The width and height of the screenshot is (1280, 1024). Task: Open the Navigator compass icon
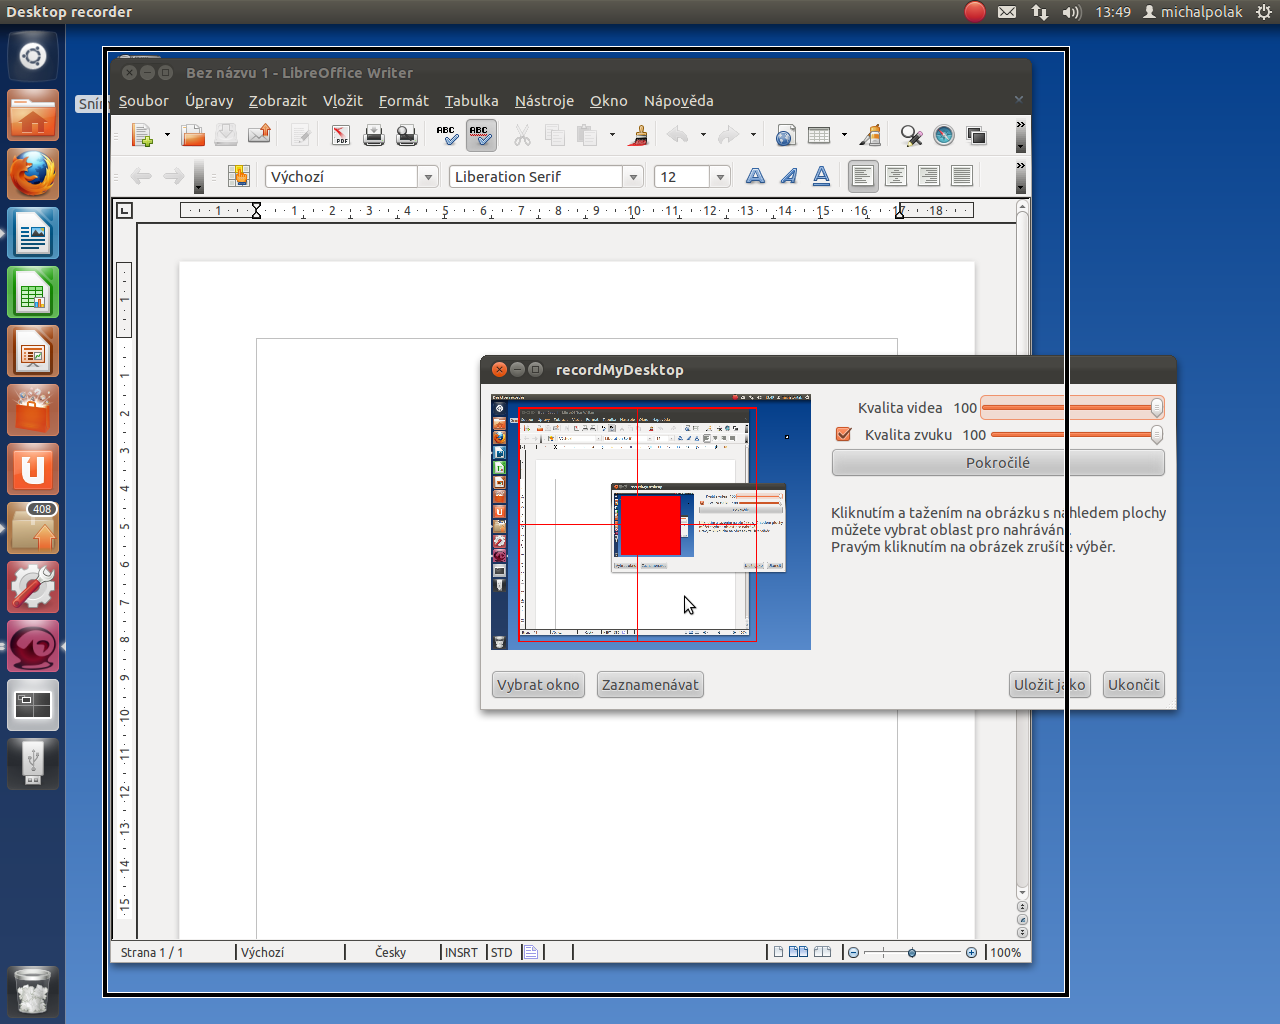coord(944,135)
